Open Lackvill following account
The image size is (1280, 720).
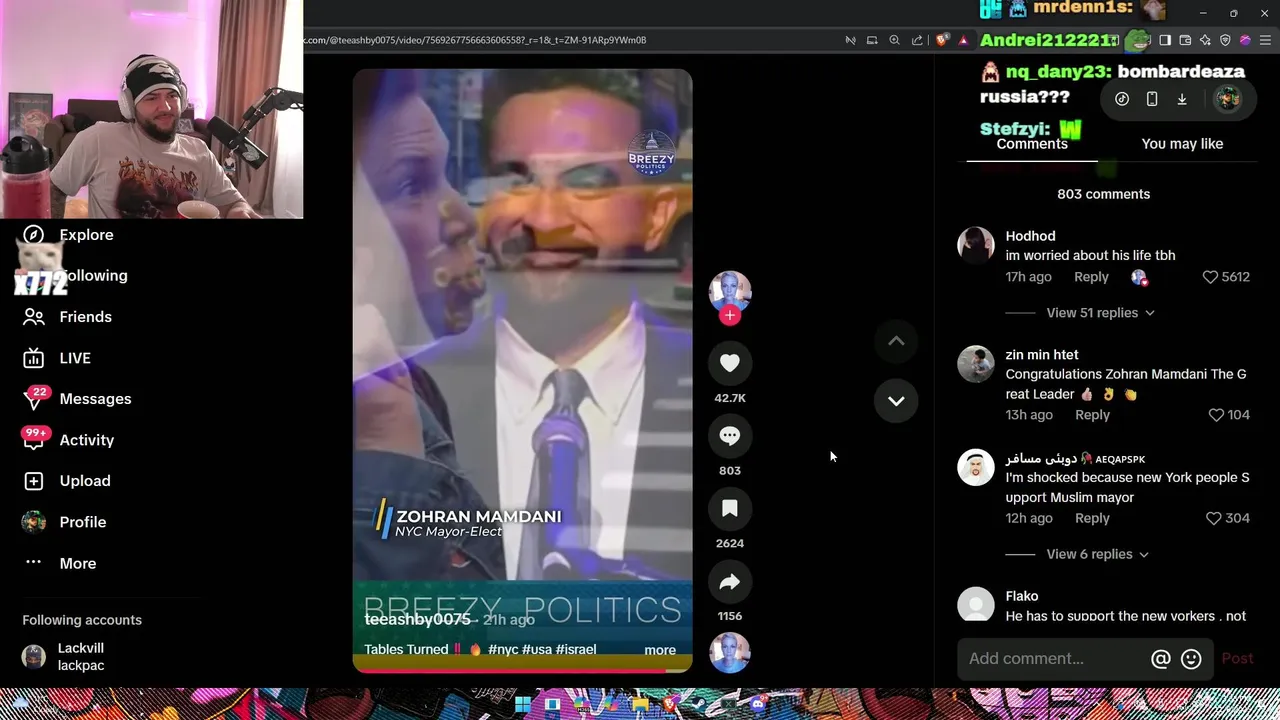[81, 657]
